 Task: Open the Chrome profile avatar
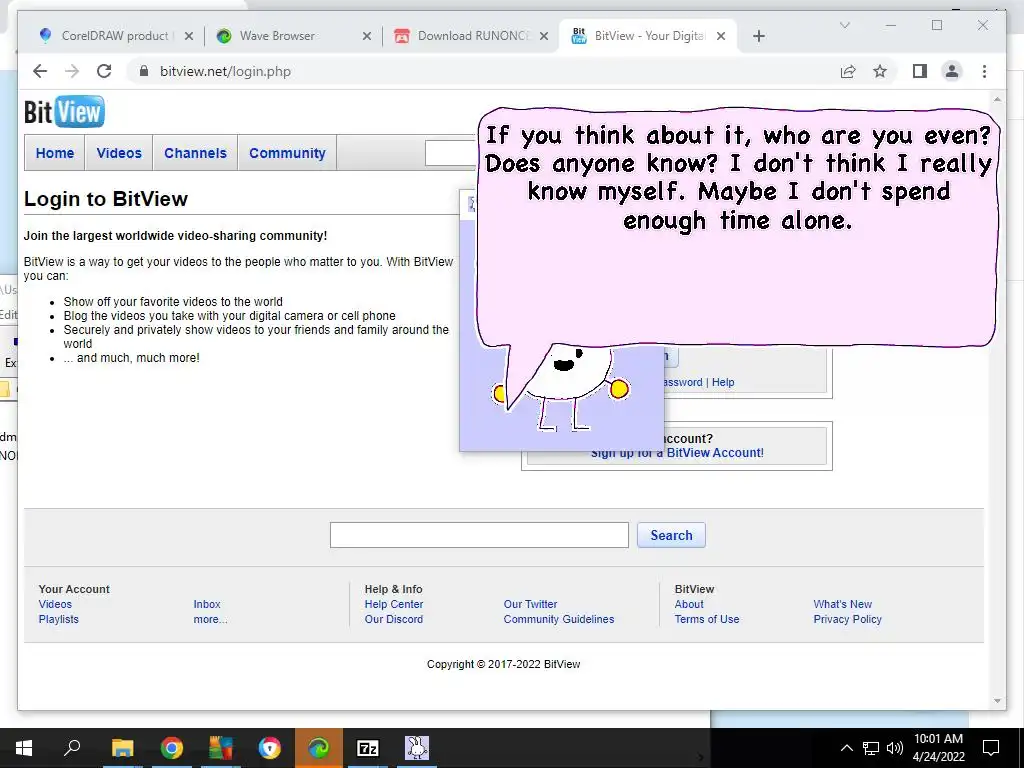point(952,71)
